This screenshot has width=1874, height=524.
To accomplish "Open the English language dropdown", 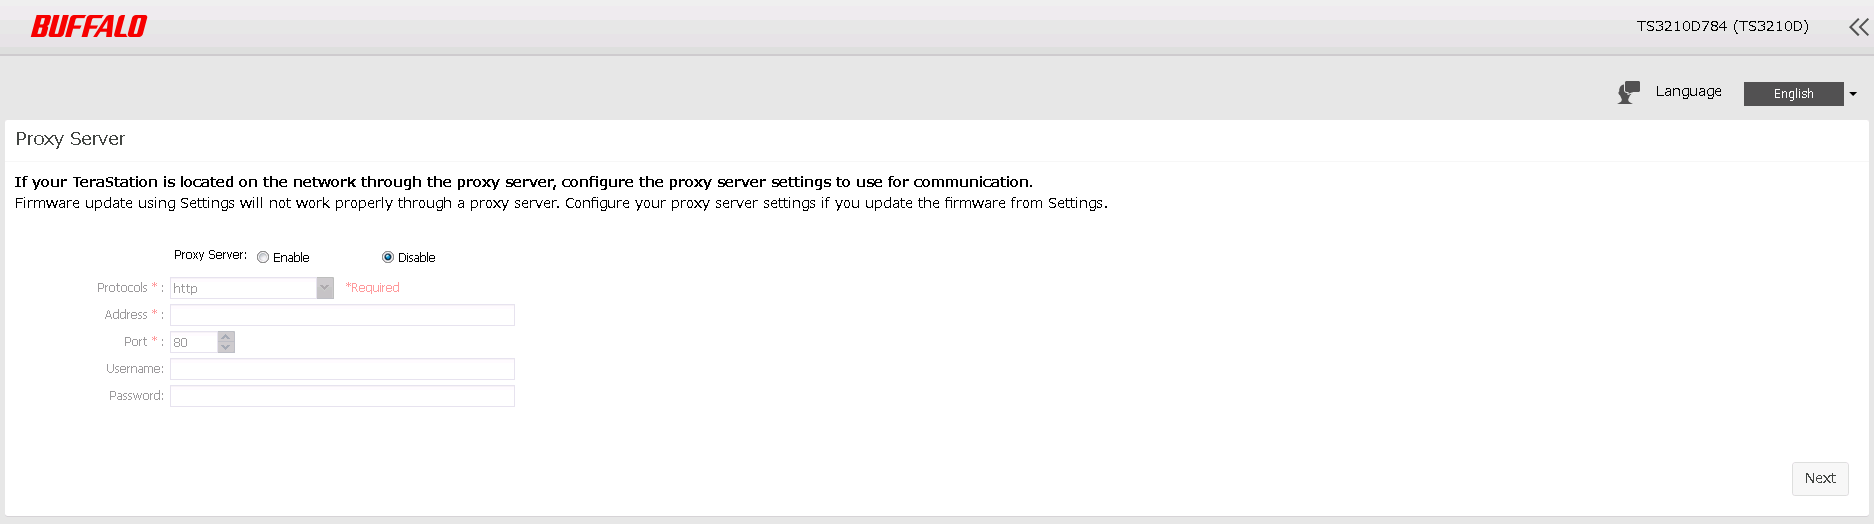I will [1793, 94].
